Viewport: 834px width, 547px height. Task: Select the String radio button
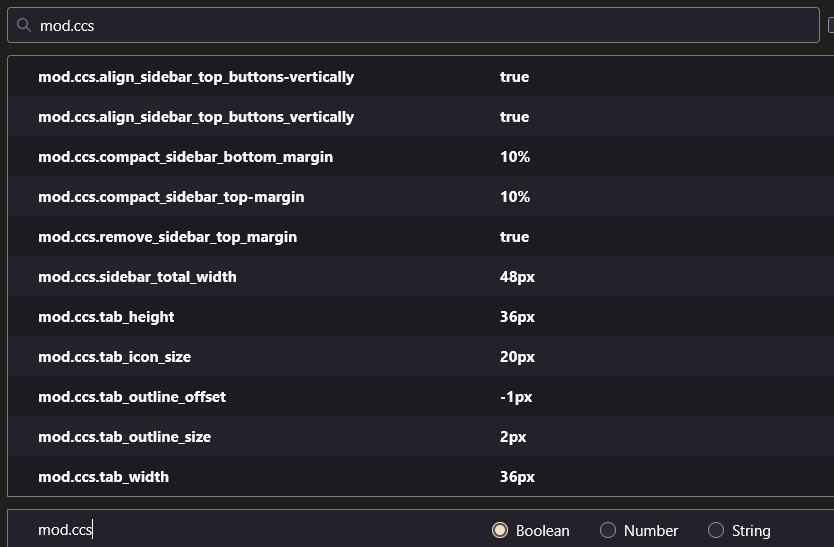(716, 530)
